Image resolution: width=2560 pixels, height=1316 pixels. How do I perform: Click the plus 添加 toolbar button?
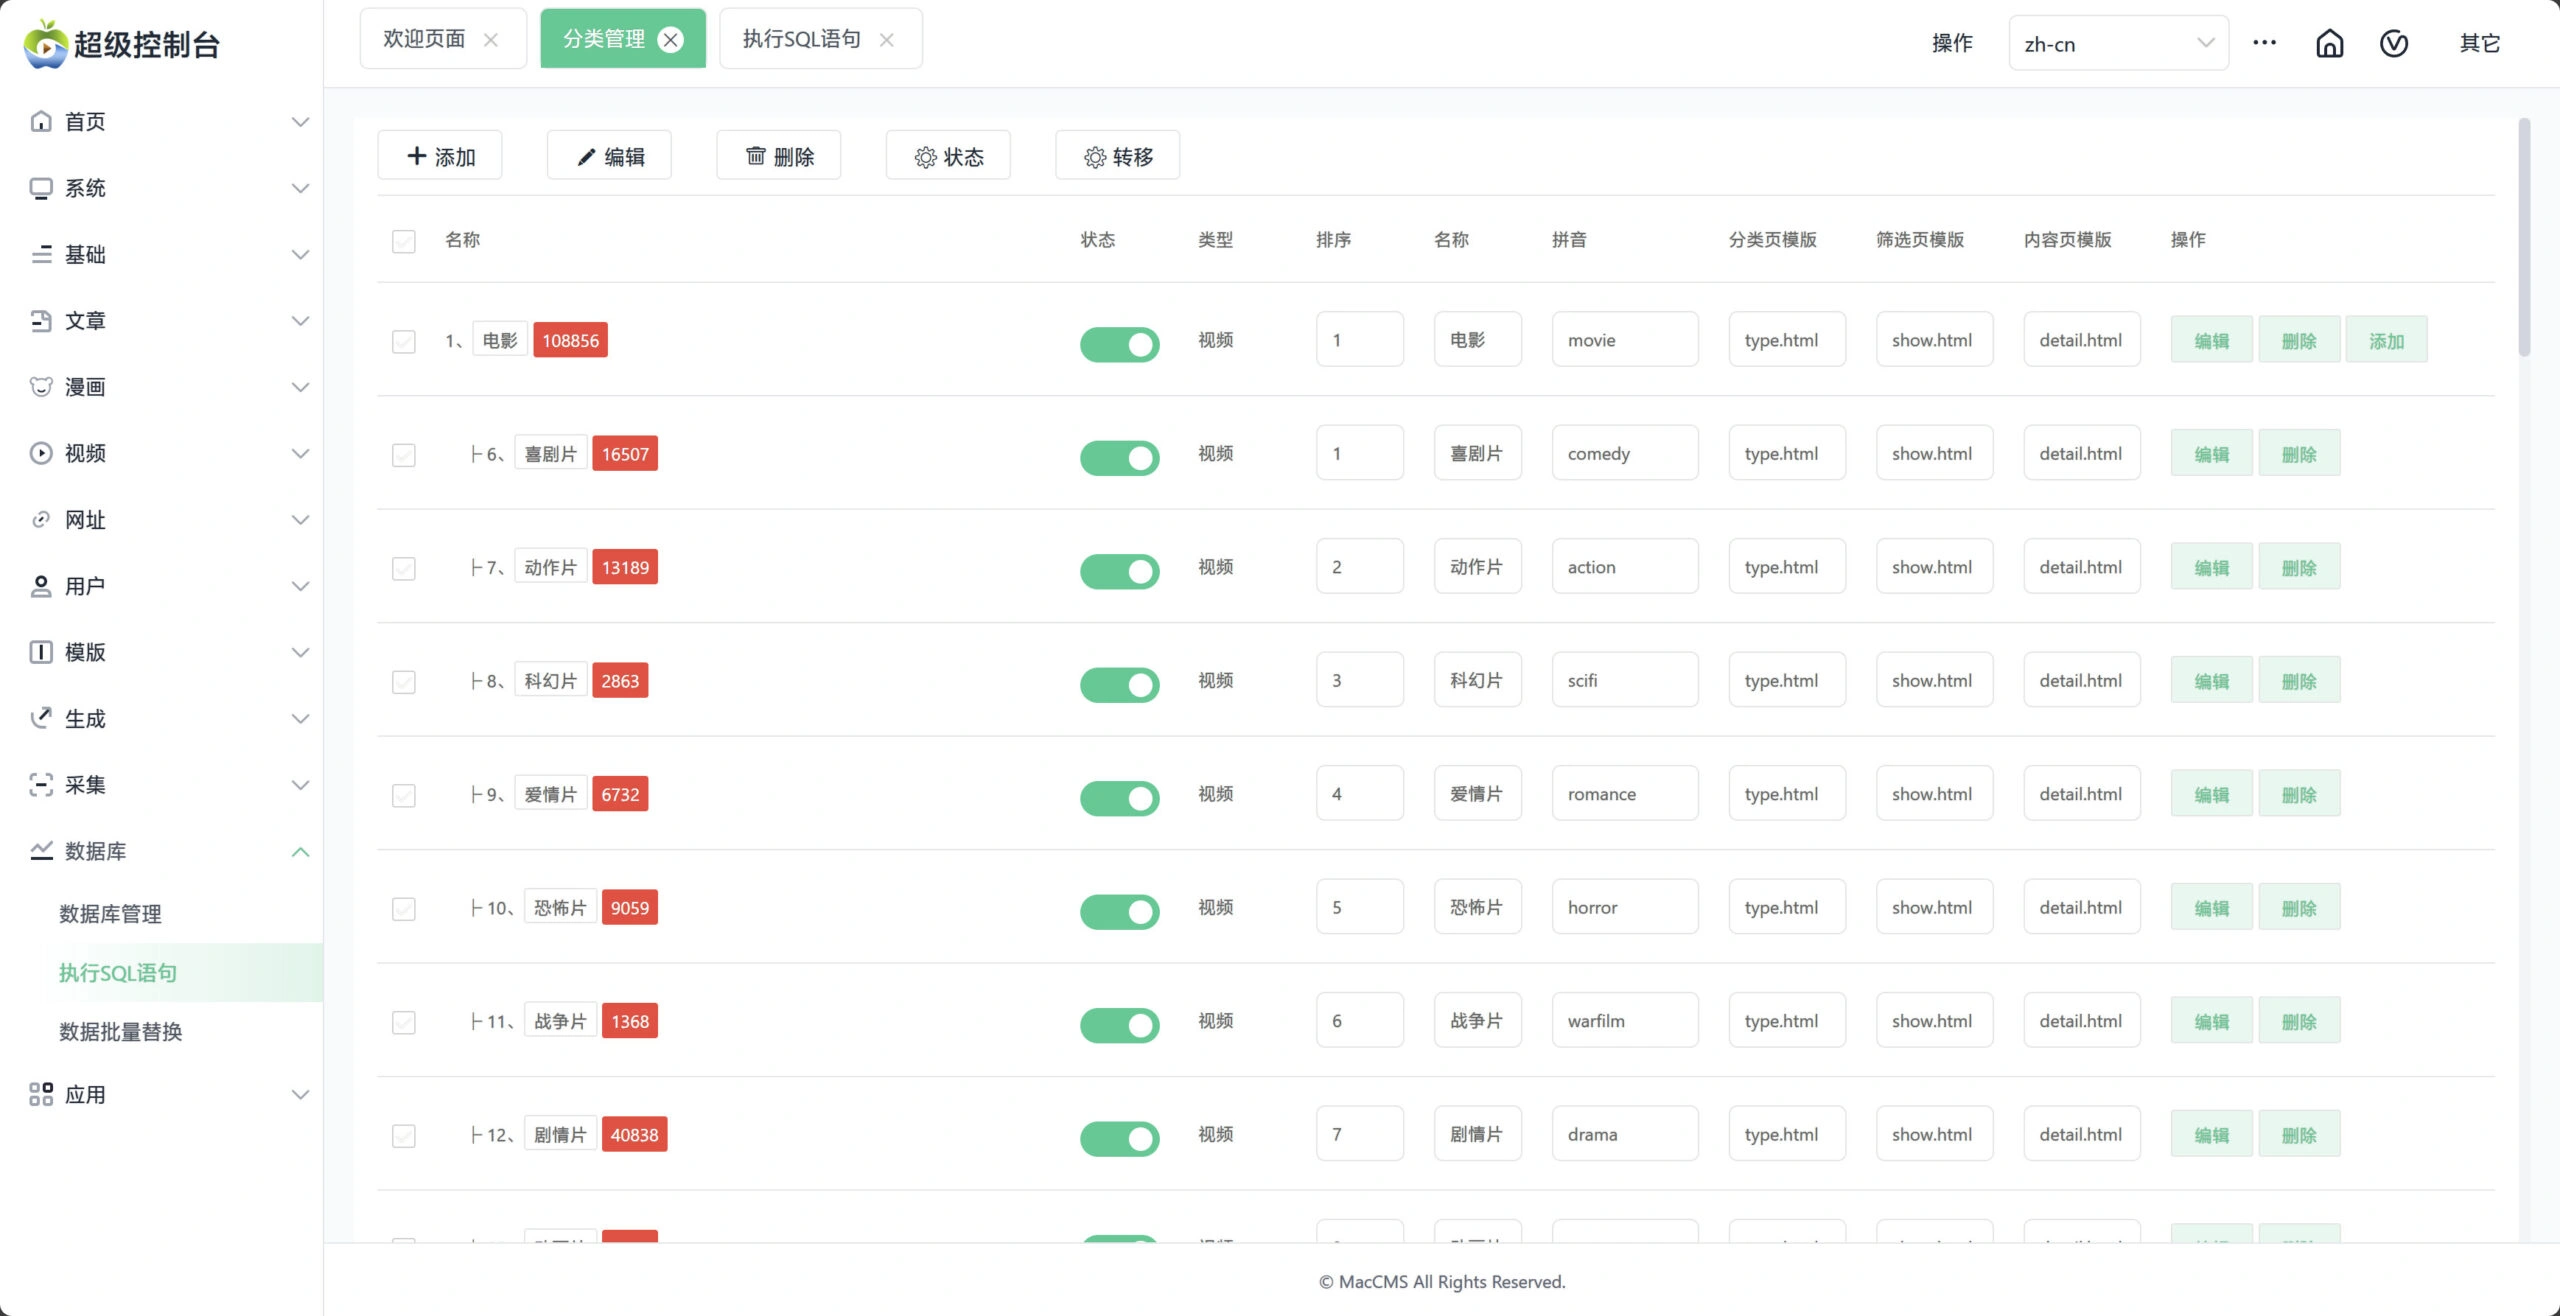[440, 156]
